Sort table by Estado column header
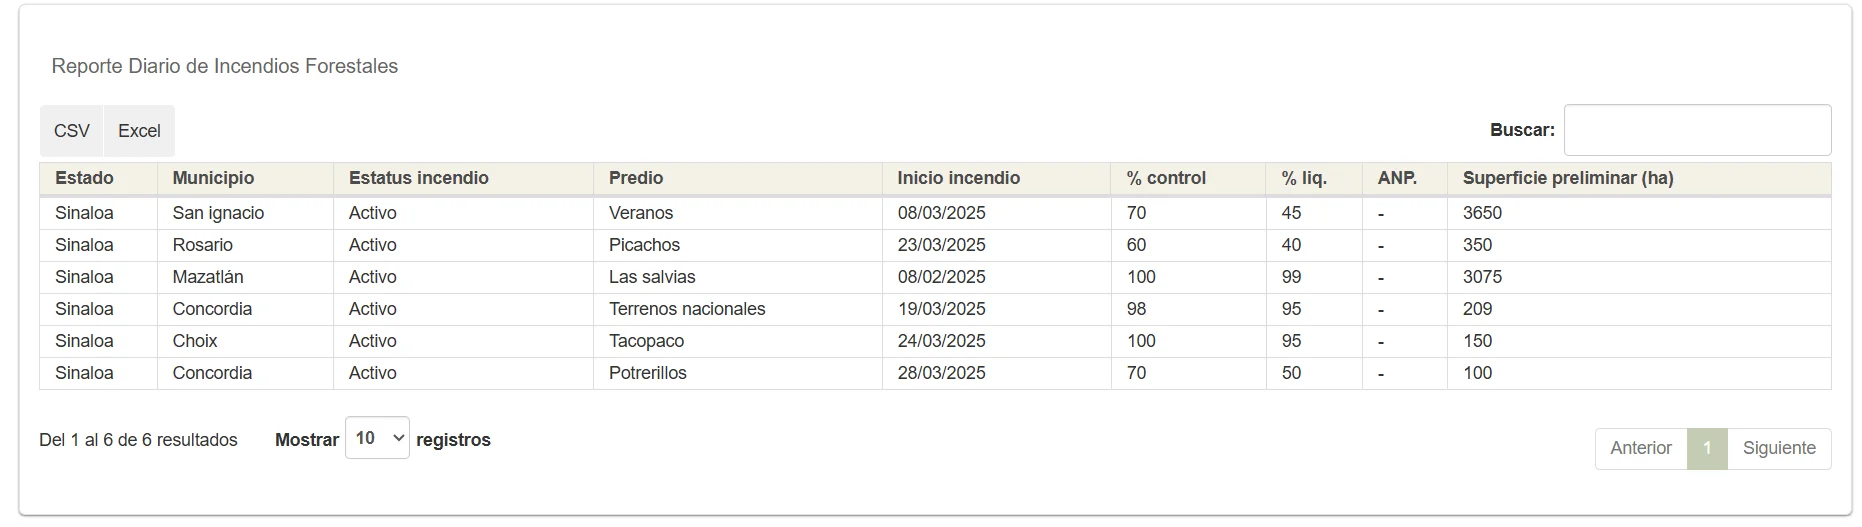The image size is (1862, 527). click(84, 178)
